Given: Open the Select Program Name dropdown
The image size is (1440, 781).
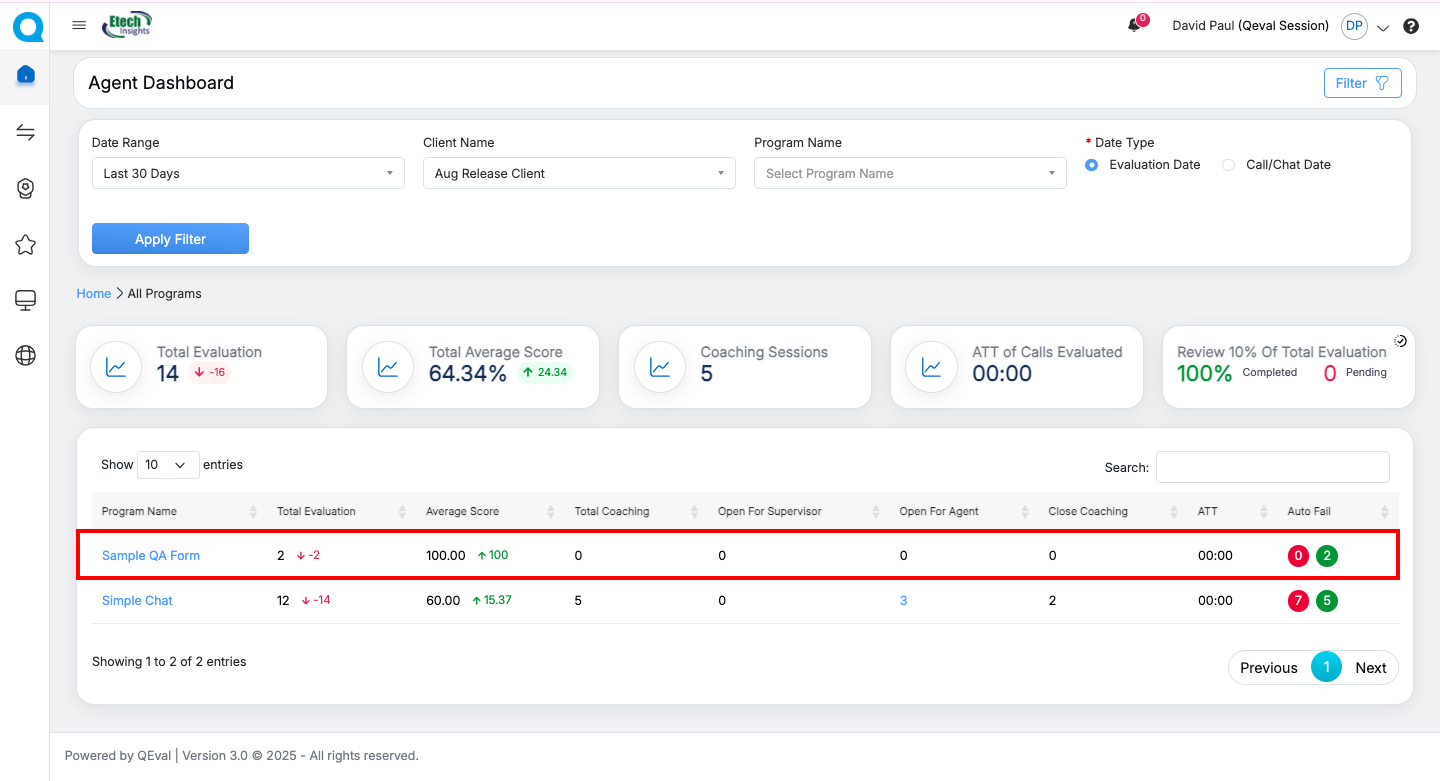Looking at the screenshot, I should pyautogui.click(x=910, y=173).
